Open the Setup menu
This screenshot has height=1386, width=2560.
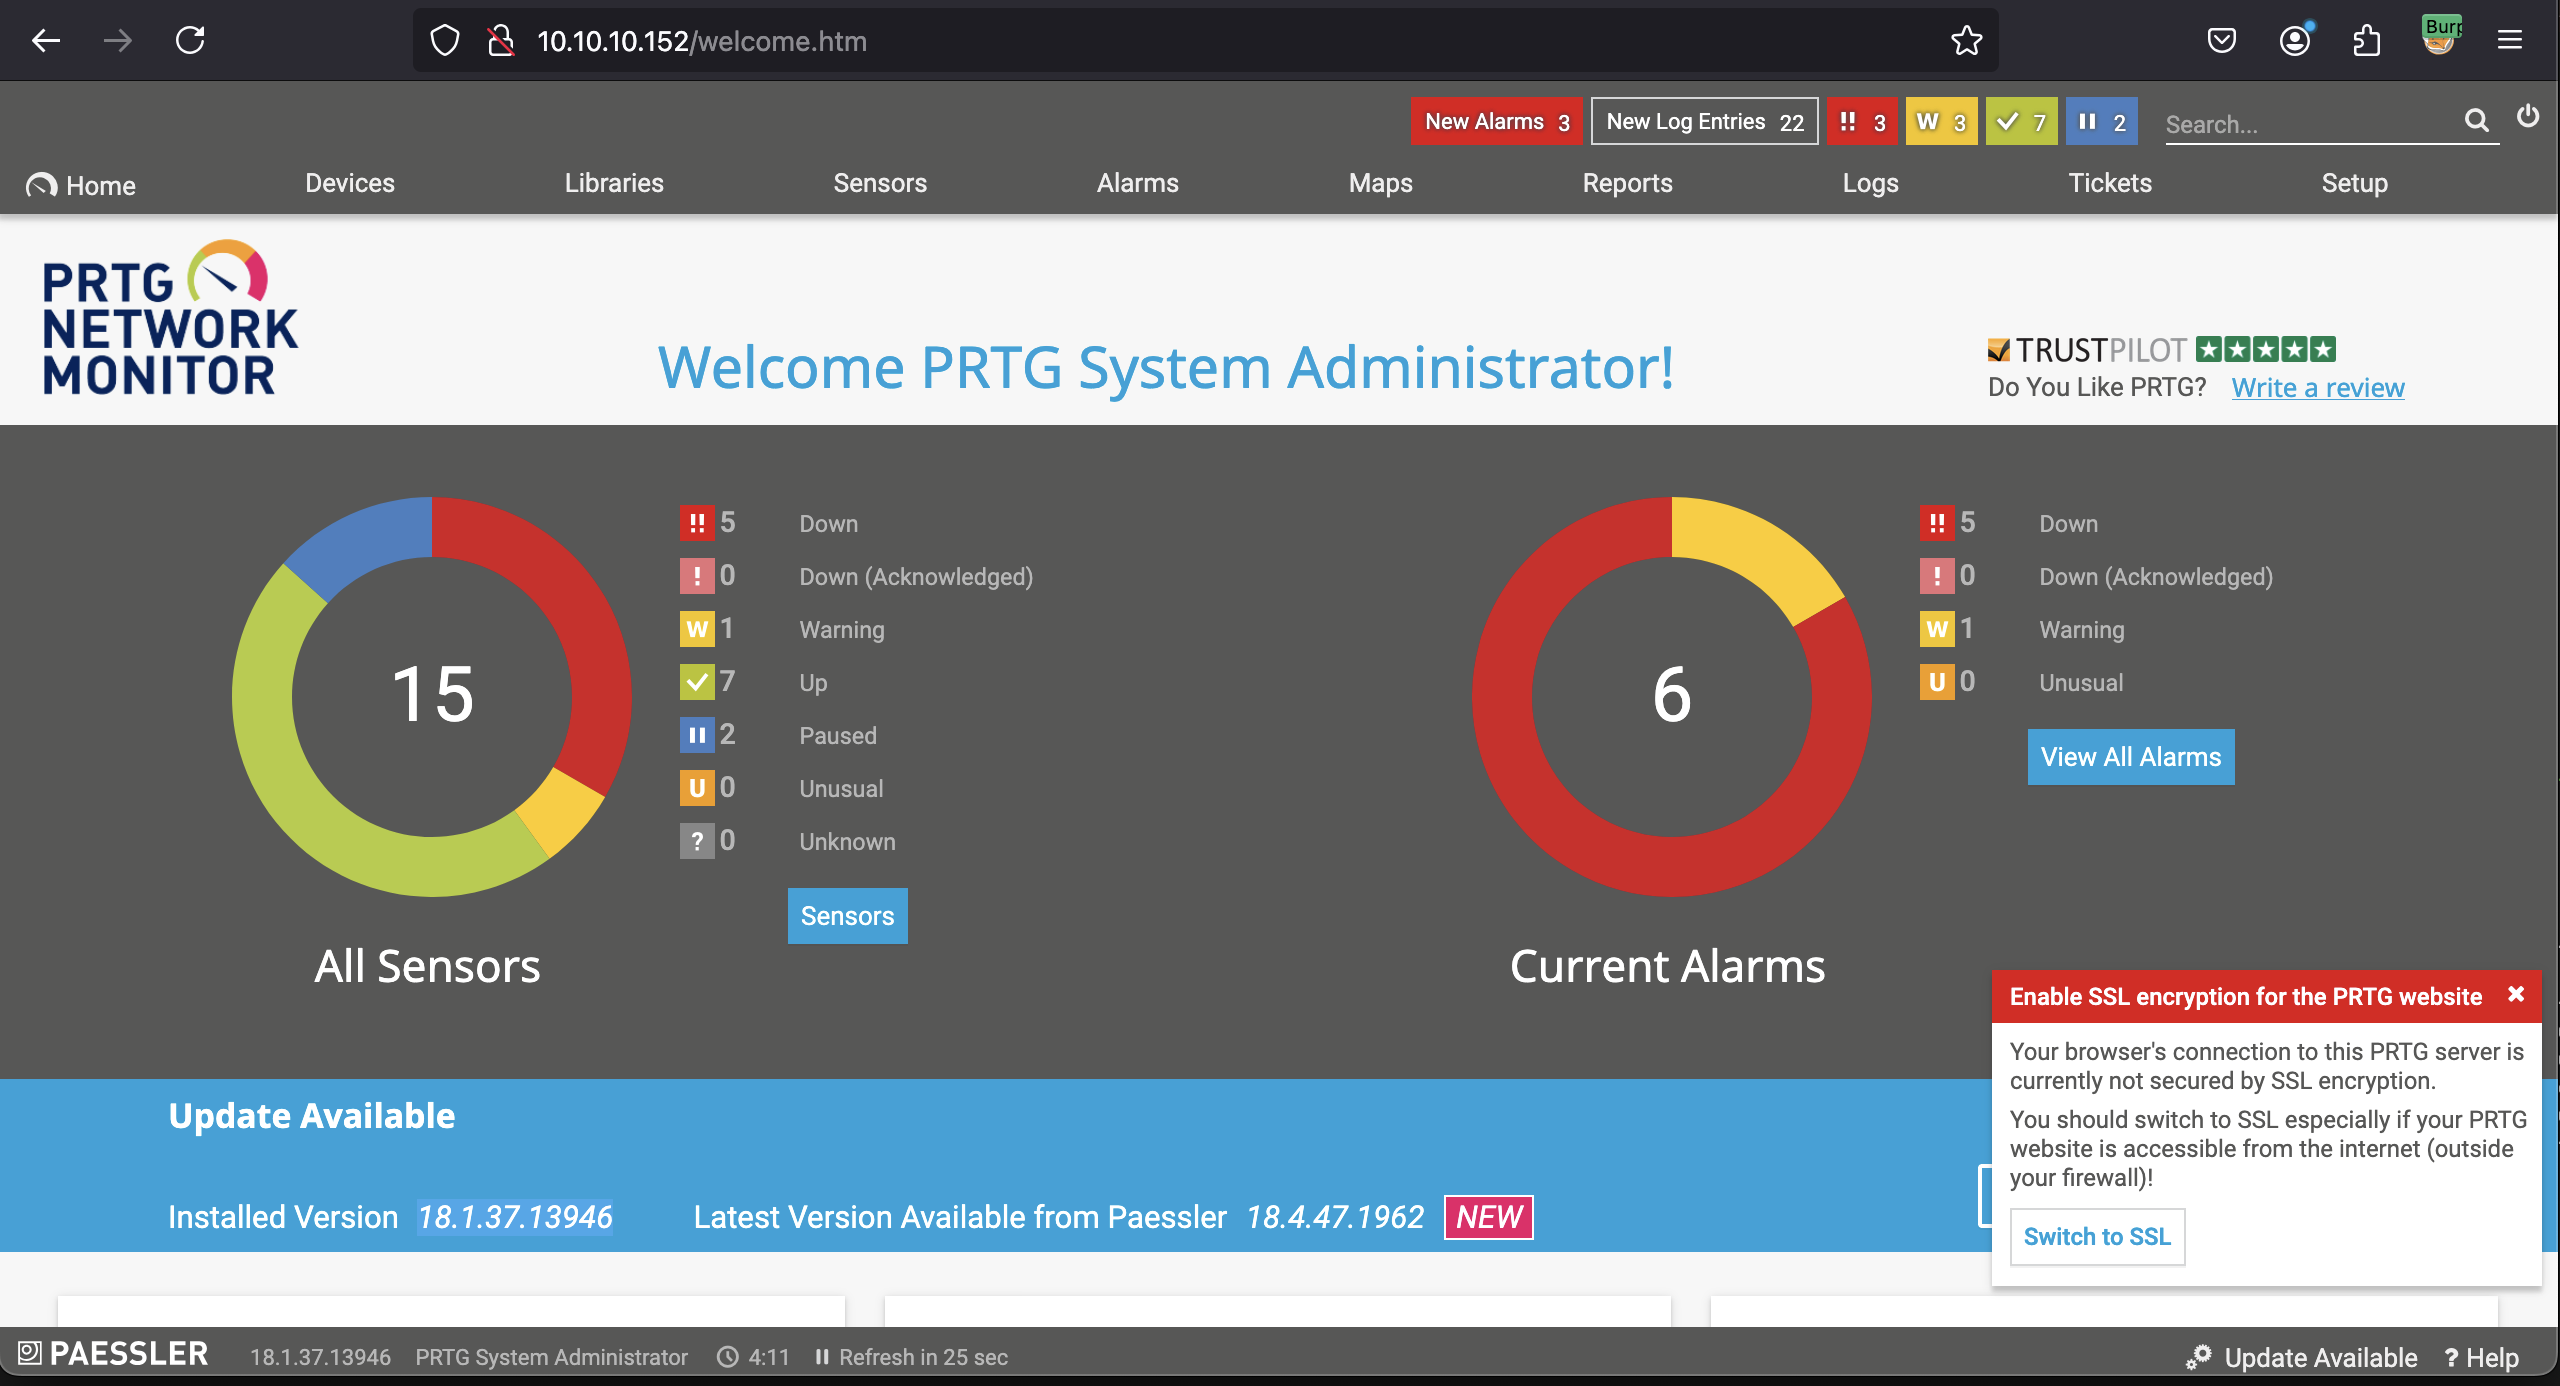click(2354, 183)
